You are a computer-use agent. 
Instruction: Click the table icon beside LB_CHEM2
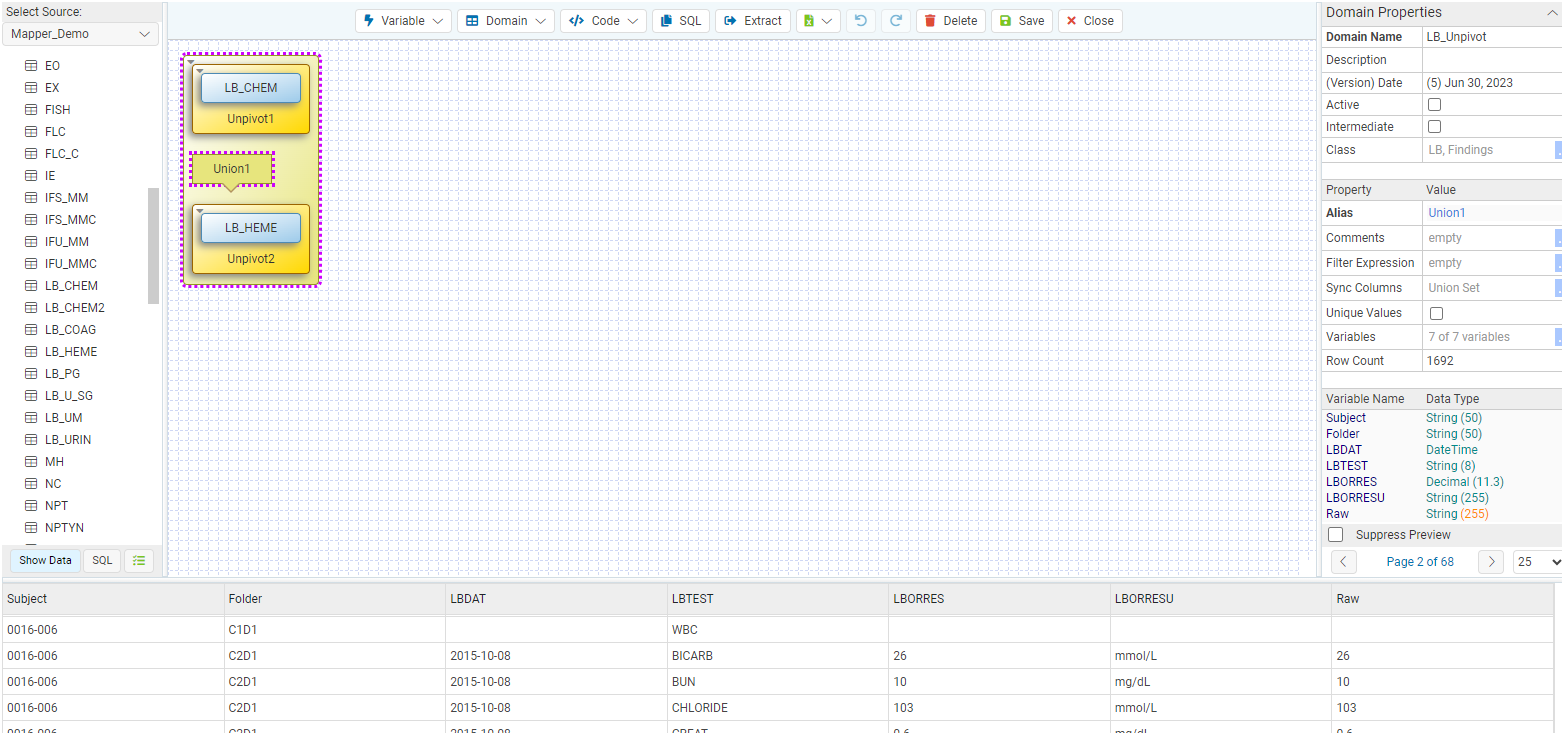(31, 308)
